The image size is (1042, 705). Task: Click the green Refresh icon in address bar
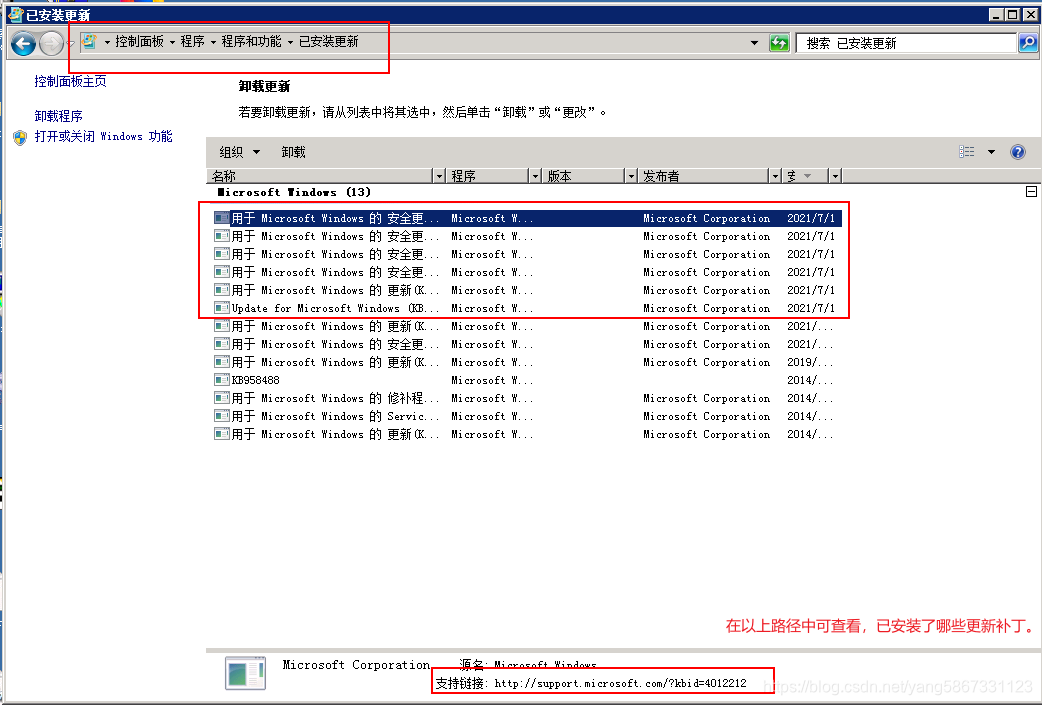779,43
